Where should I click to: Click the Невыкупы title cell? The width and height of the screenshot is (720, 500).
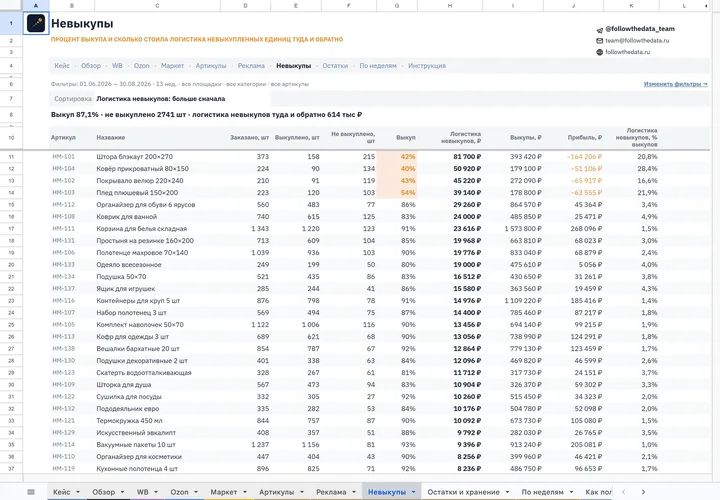(x=82, y=23)
